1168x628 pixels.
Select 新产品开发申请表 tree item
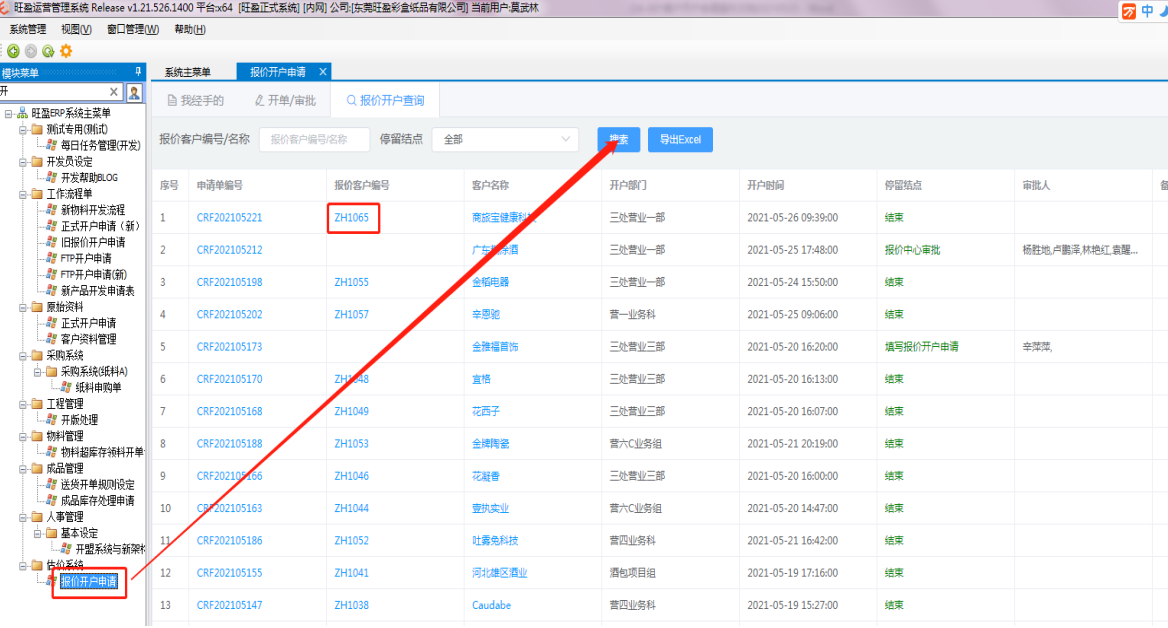pyautogui.click(x=98, y=291)
